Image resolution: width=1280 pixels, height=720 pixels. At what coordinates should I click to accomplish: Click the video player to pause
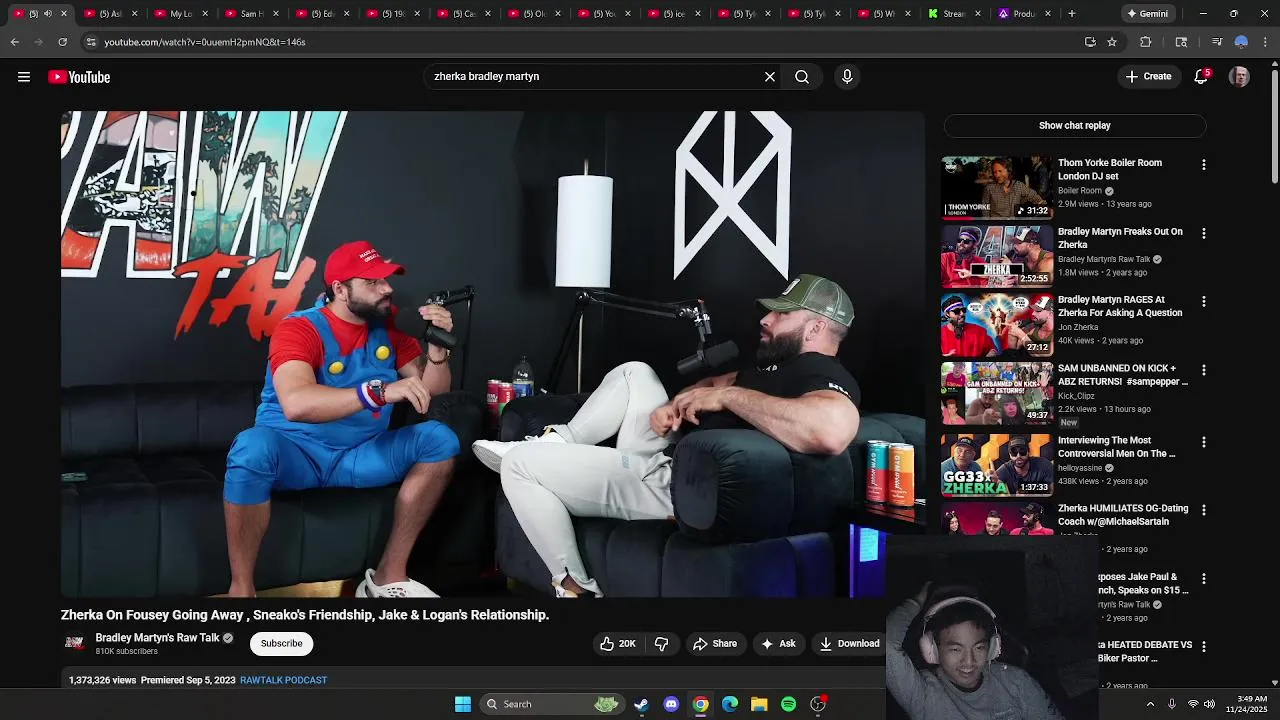493,354
